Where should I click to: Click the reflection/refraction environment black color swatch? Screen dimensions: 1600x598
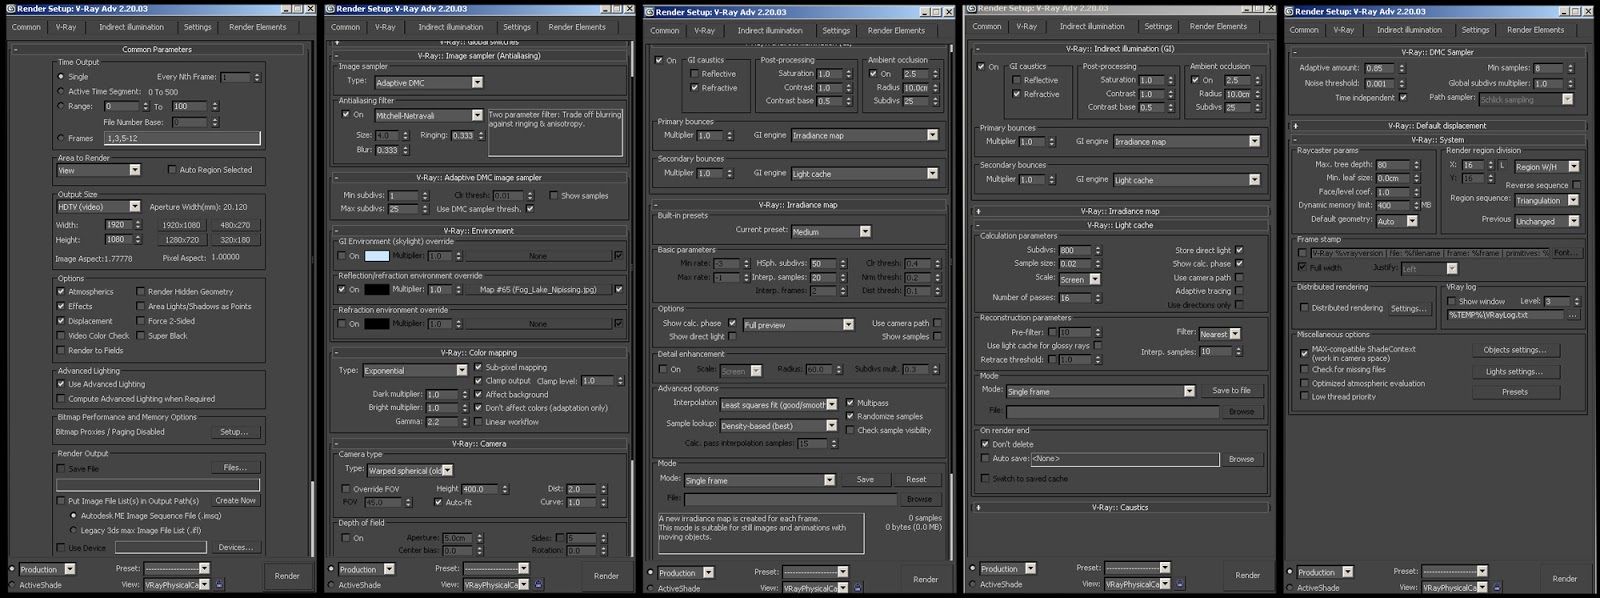(377, 290)
